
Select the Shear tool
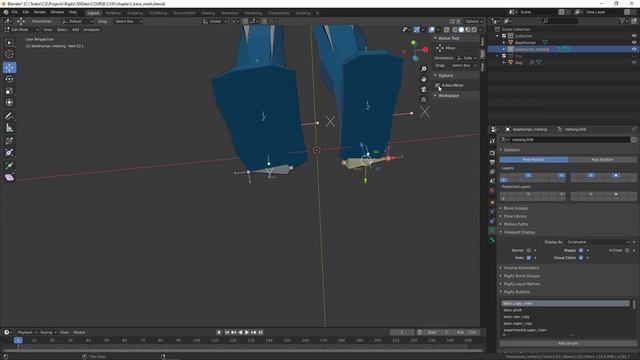pos(9,177)
